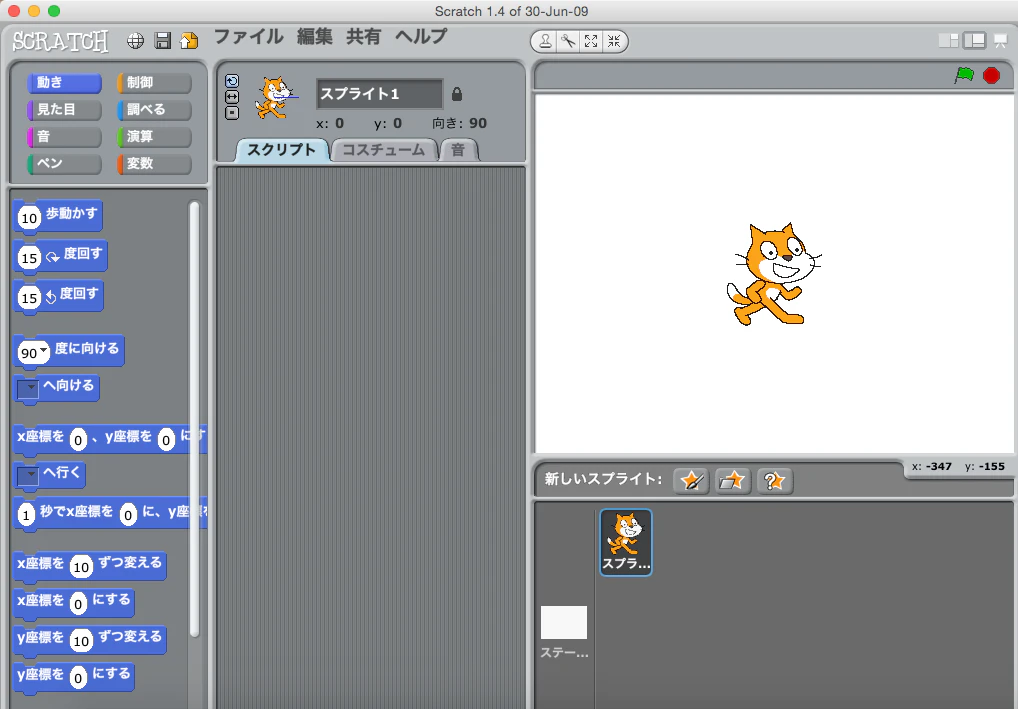Set rotation style to don't rotate
Screen dimensions: 1018x709
(x=232, y=113)
